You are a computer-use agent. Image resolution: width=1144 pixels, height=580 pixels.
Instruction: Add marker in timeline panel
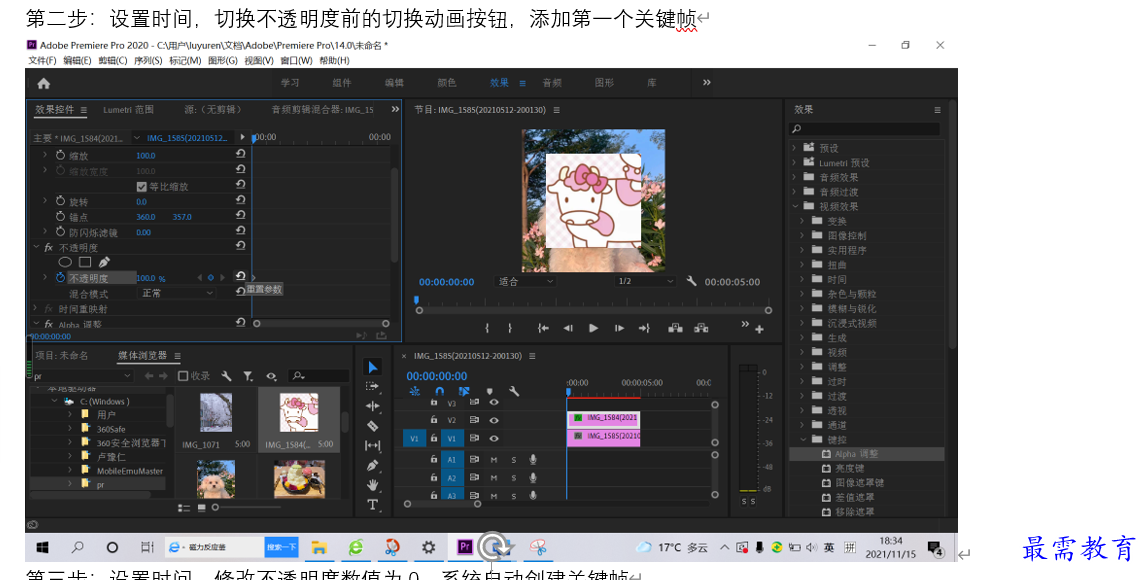click(489, 392)
